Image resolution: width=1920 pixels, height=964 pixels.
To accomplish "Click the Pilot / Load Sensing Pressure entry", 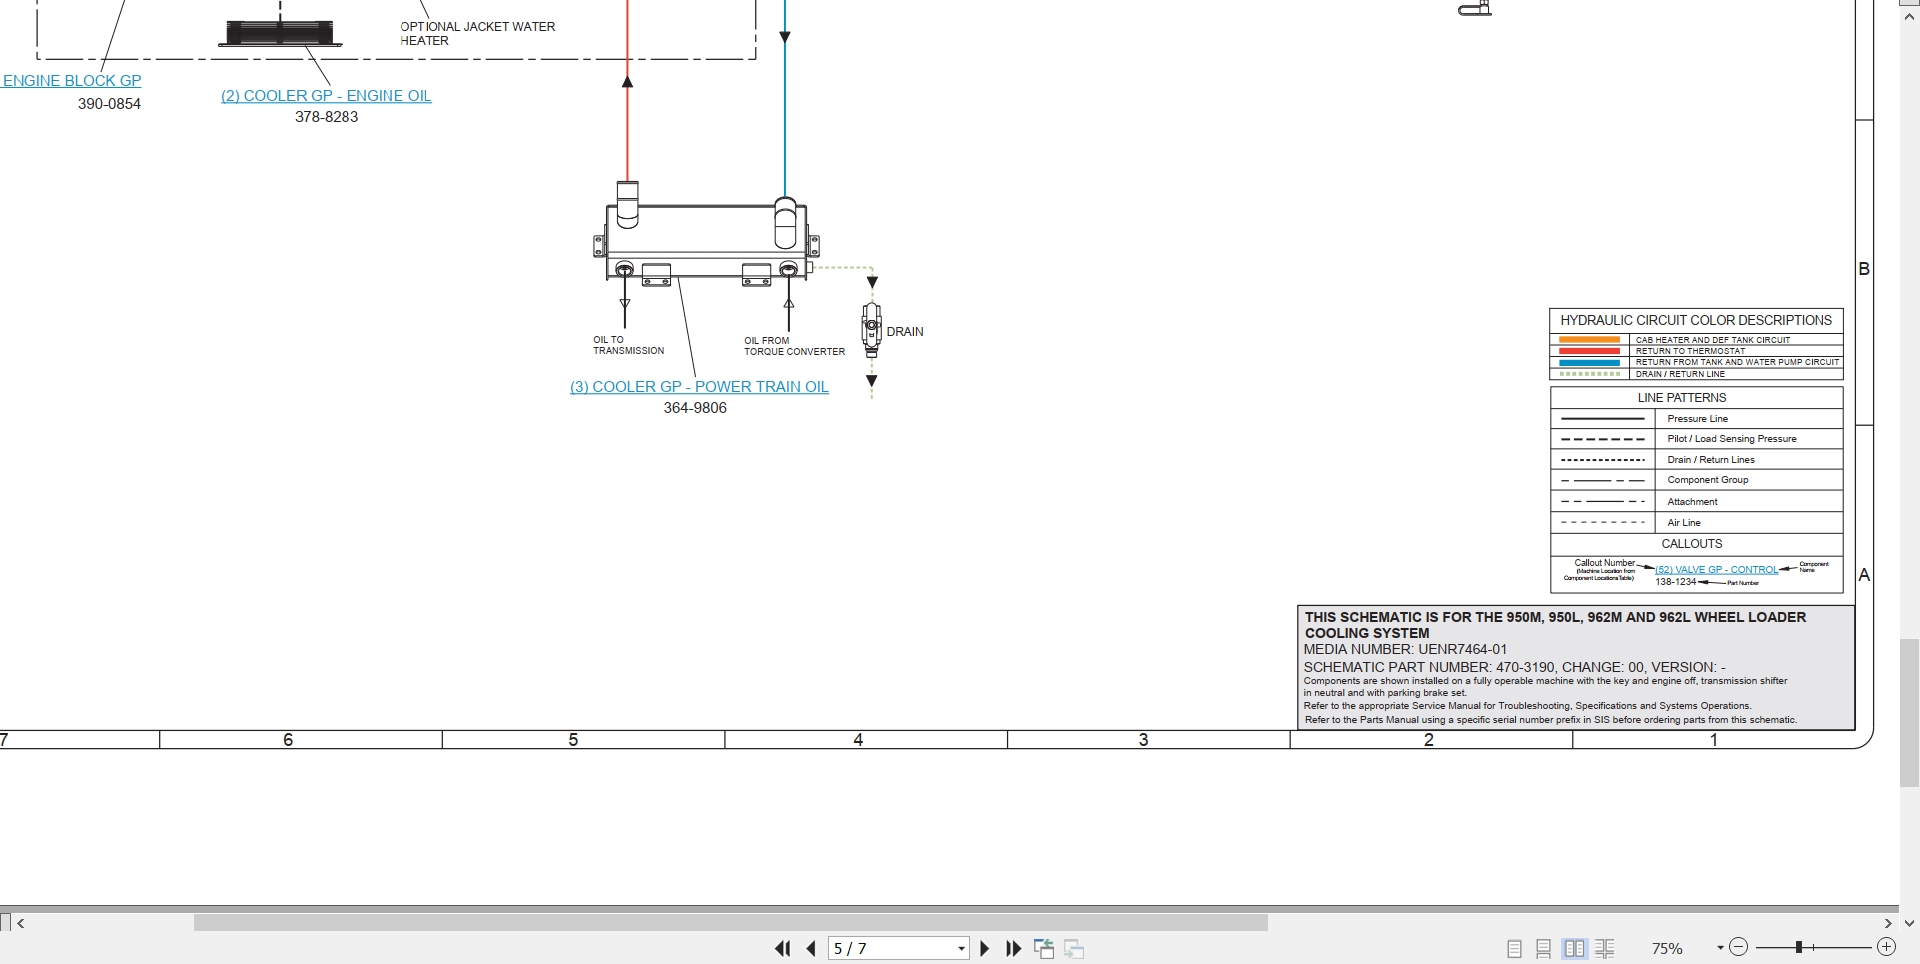I will [1732, 439].
